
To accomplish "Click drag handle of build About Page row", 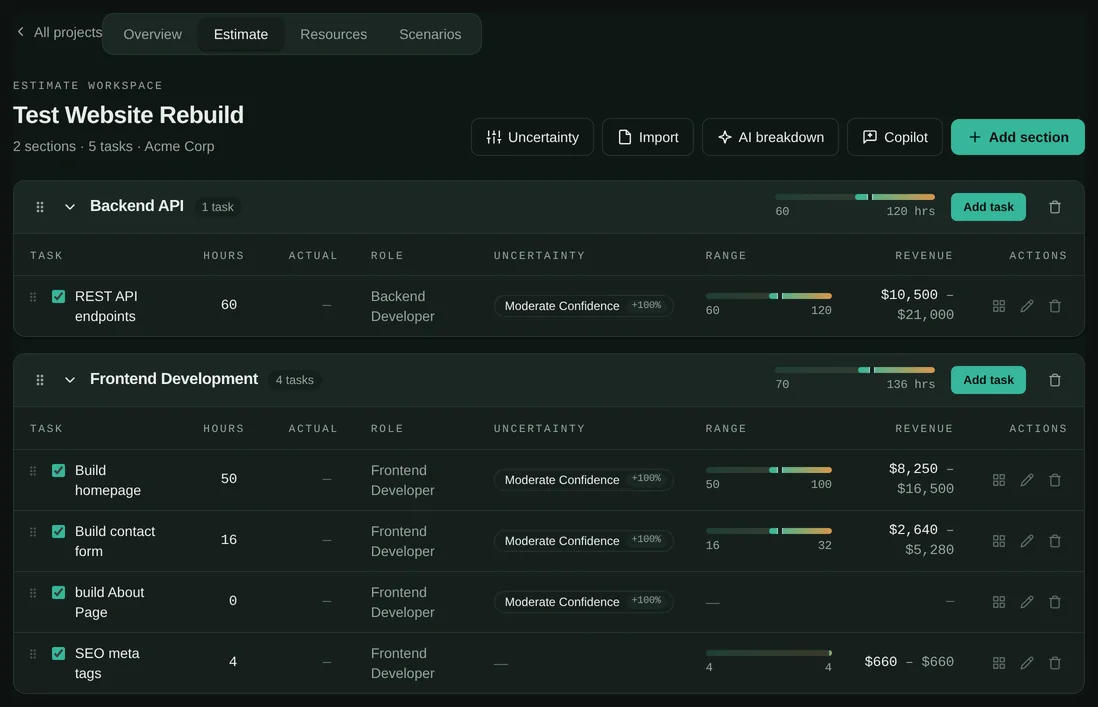I will [x=33, y=592].
